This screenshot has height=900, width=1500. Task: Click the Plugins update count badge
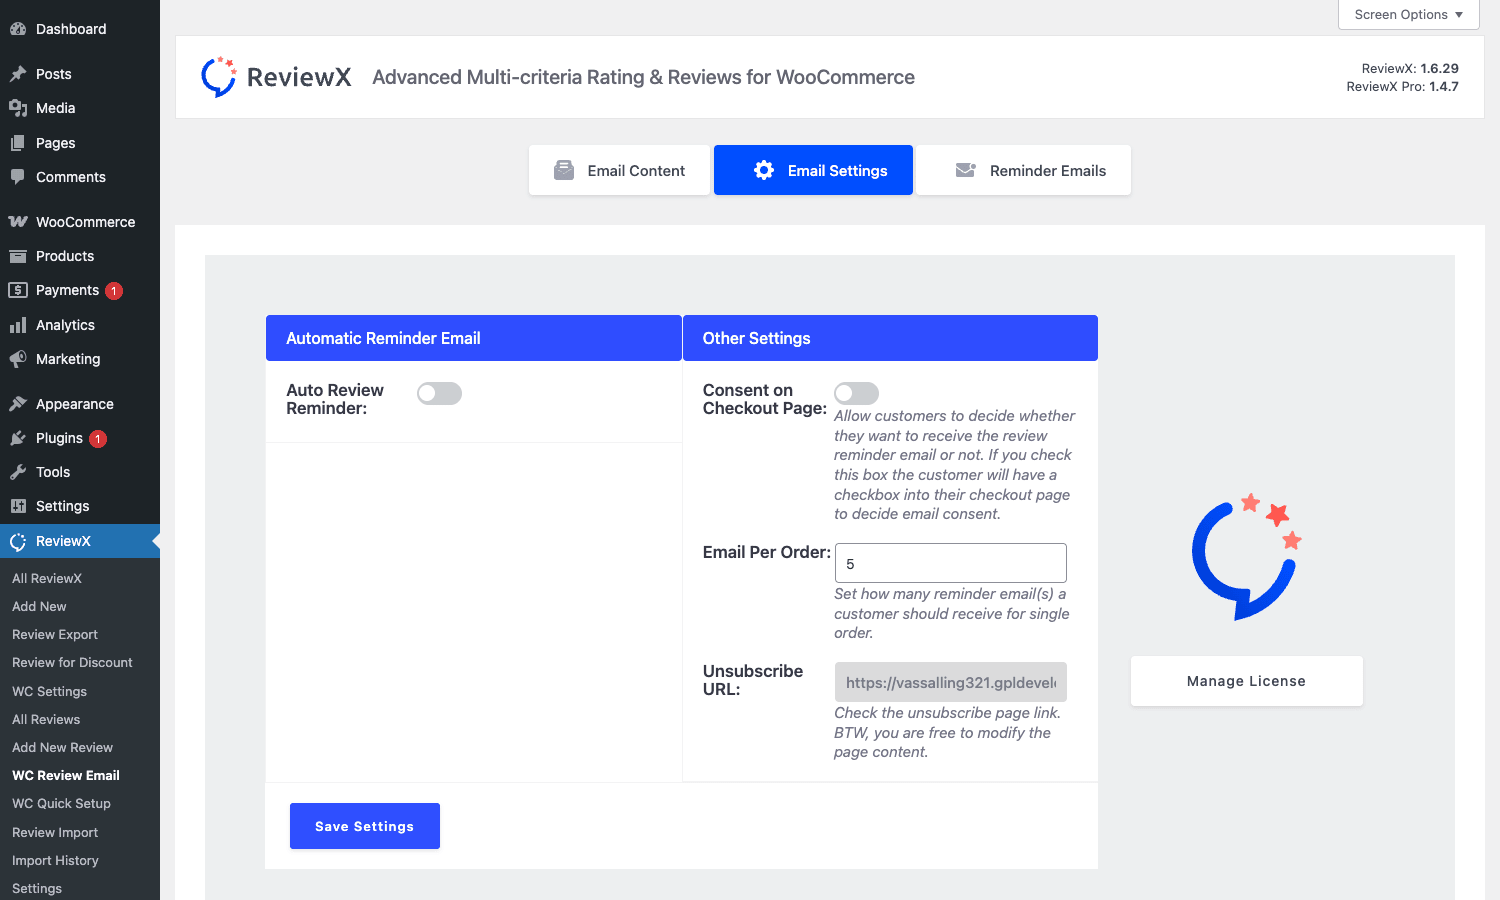point(98,439)
